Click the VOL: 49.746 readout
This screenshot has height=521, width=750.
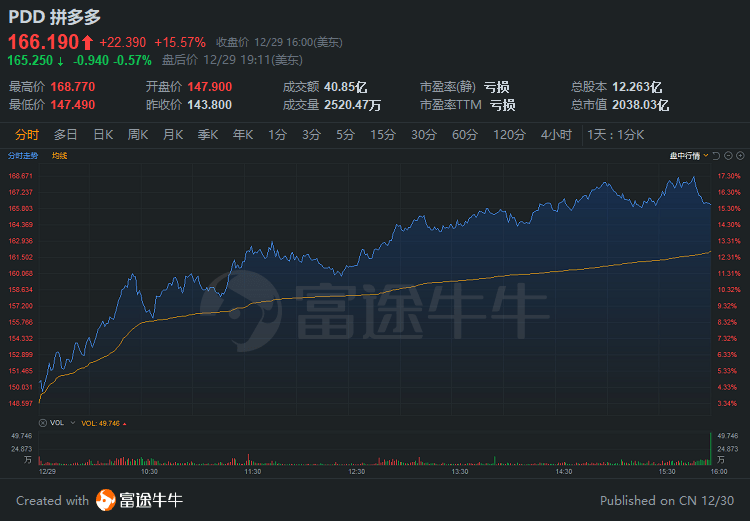tap(100, 423)
